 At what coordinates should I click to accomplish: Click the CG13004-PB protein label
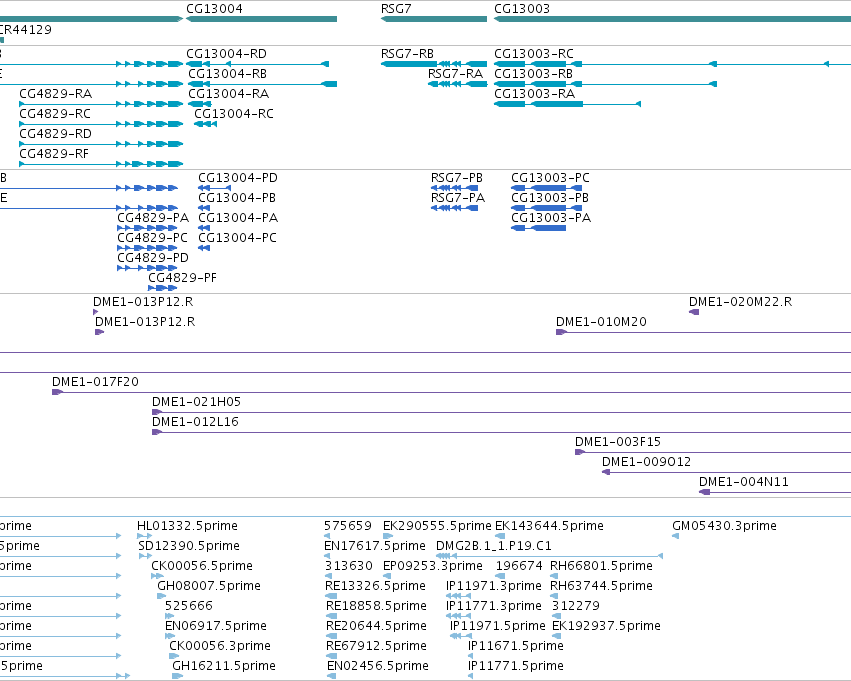click(237, 198)
